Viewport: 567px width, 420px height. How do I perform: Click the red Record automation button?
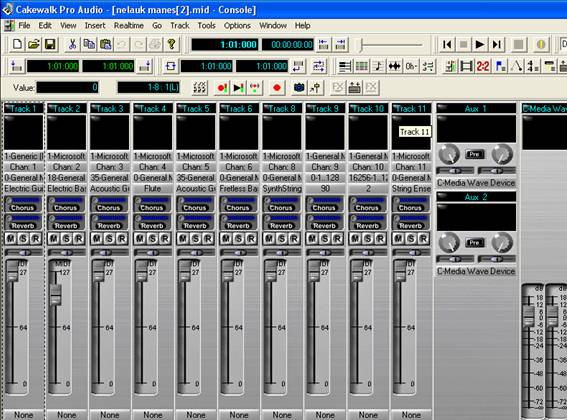(277, 88)
